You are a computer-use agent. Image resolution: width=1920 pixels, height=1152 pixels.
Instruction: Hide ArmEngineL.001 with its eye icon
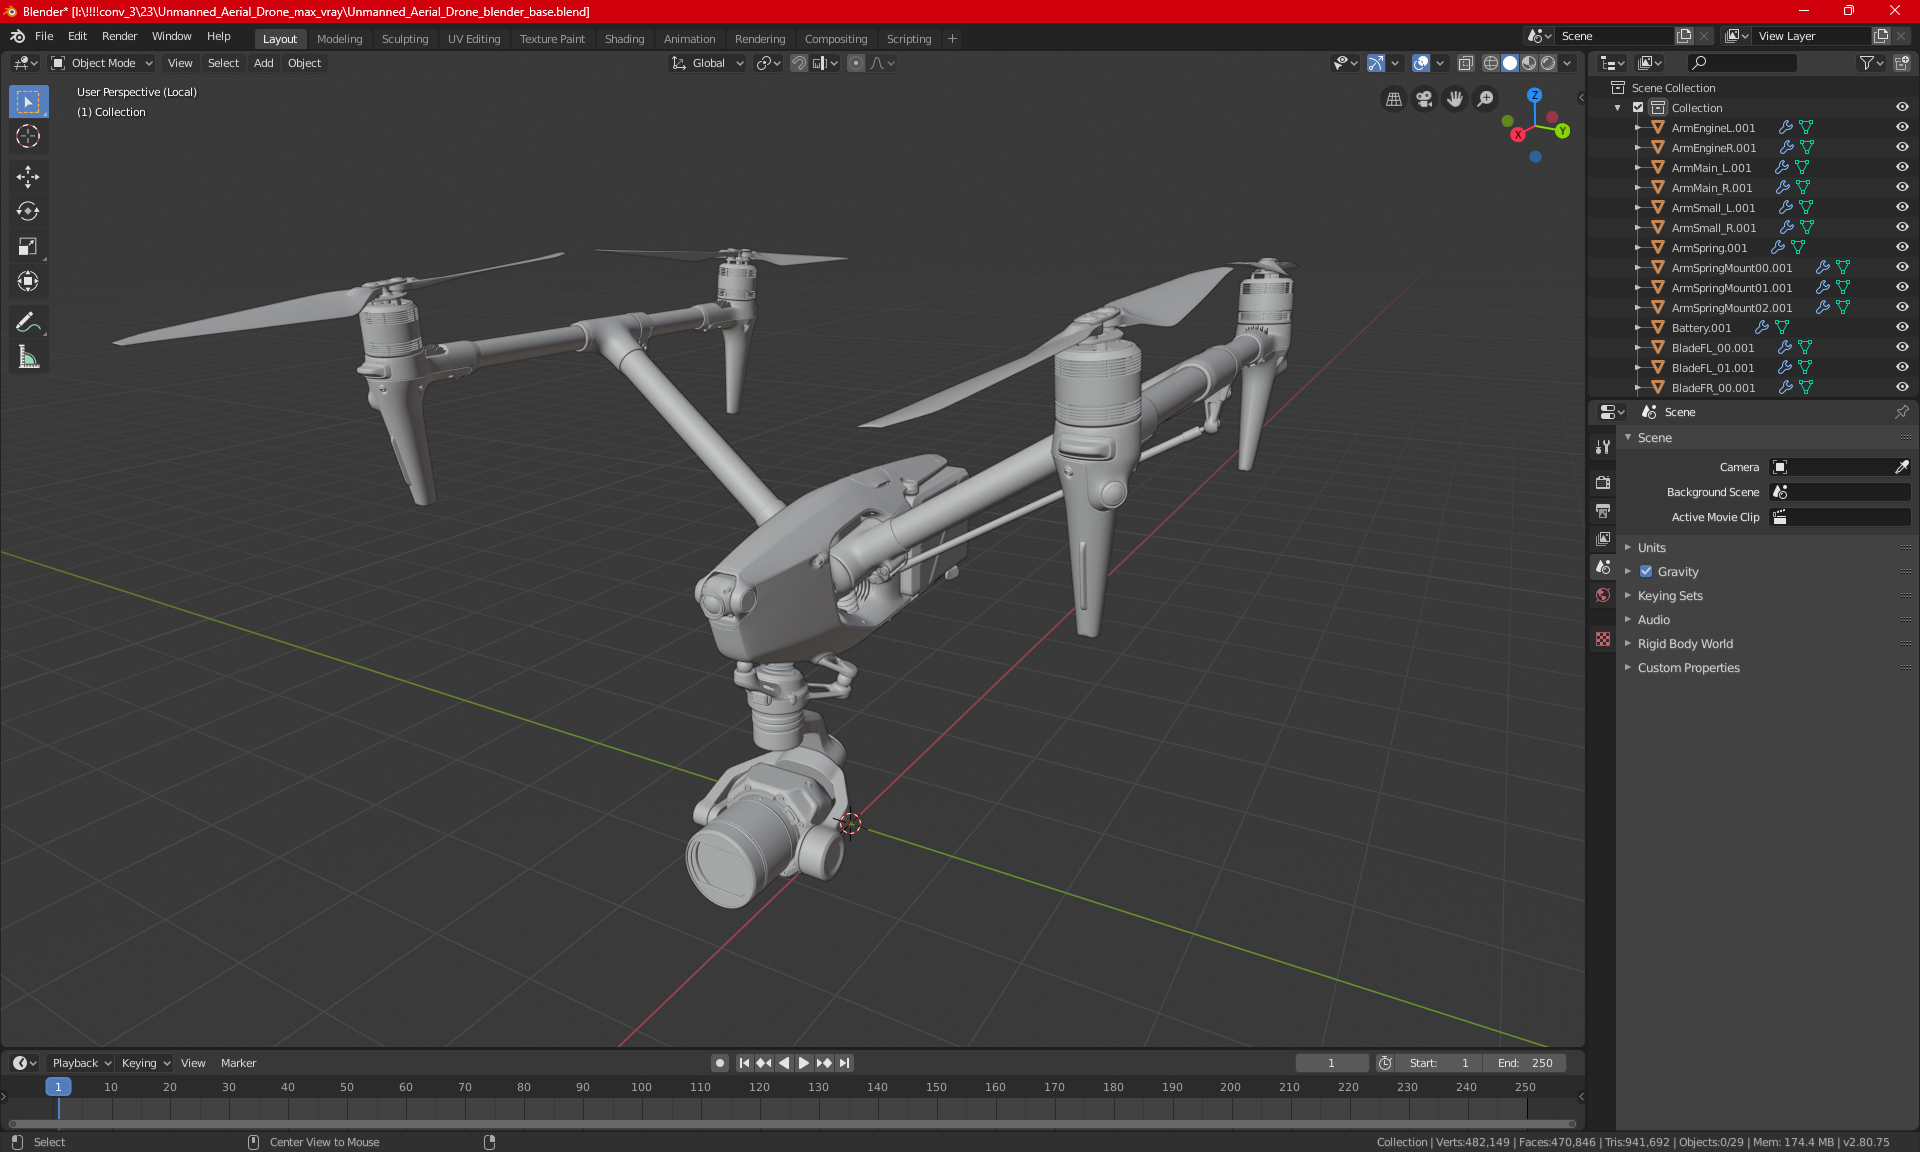click(1901, 127)
